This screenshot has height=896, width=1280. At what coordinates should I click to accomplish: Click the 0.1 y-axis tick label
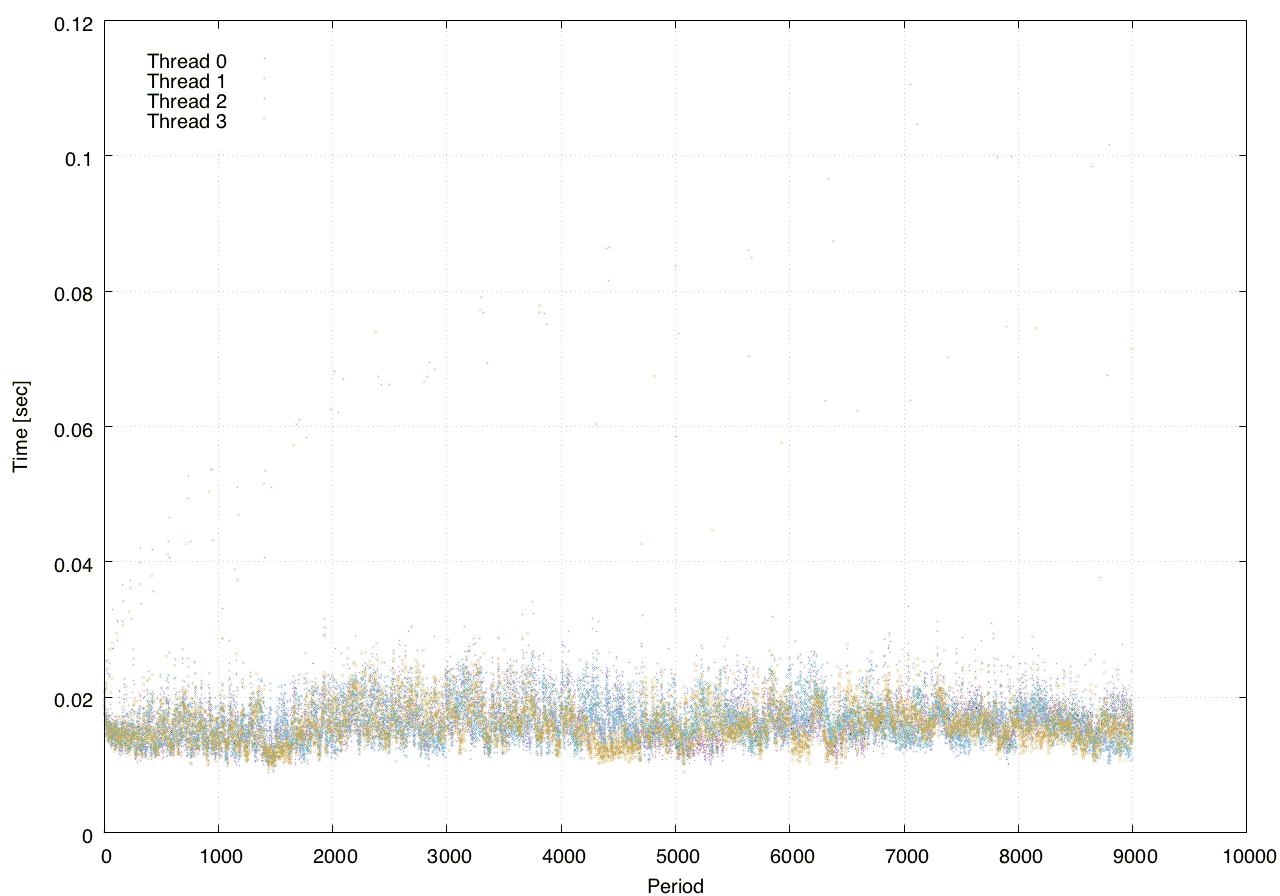point(77,157)
